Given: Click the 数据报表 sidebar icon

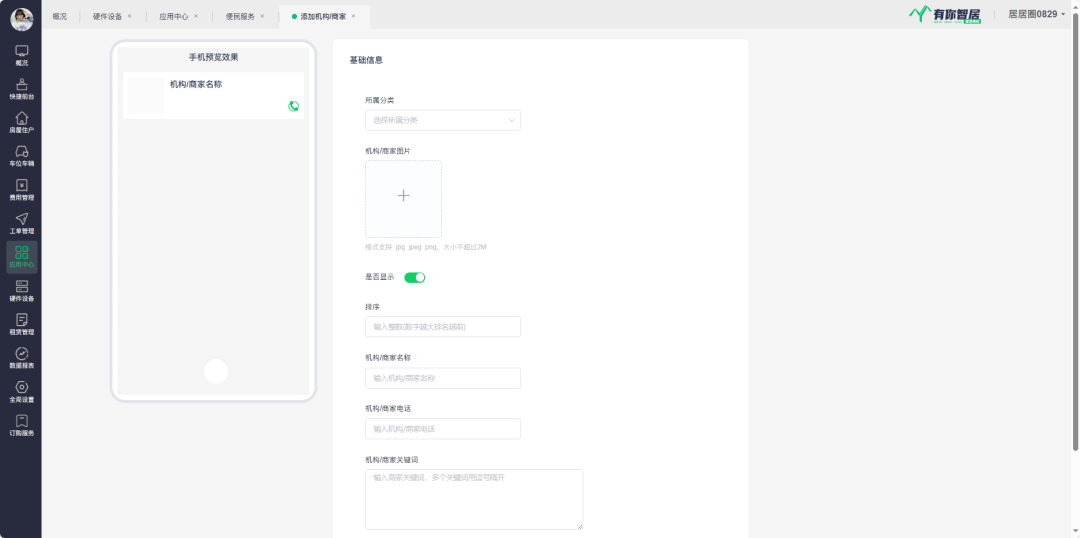Looking at the screenshot, I should (21, 358).
